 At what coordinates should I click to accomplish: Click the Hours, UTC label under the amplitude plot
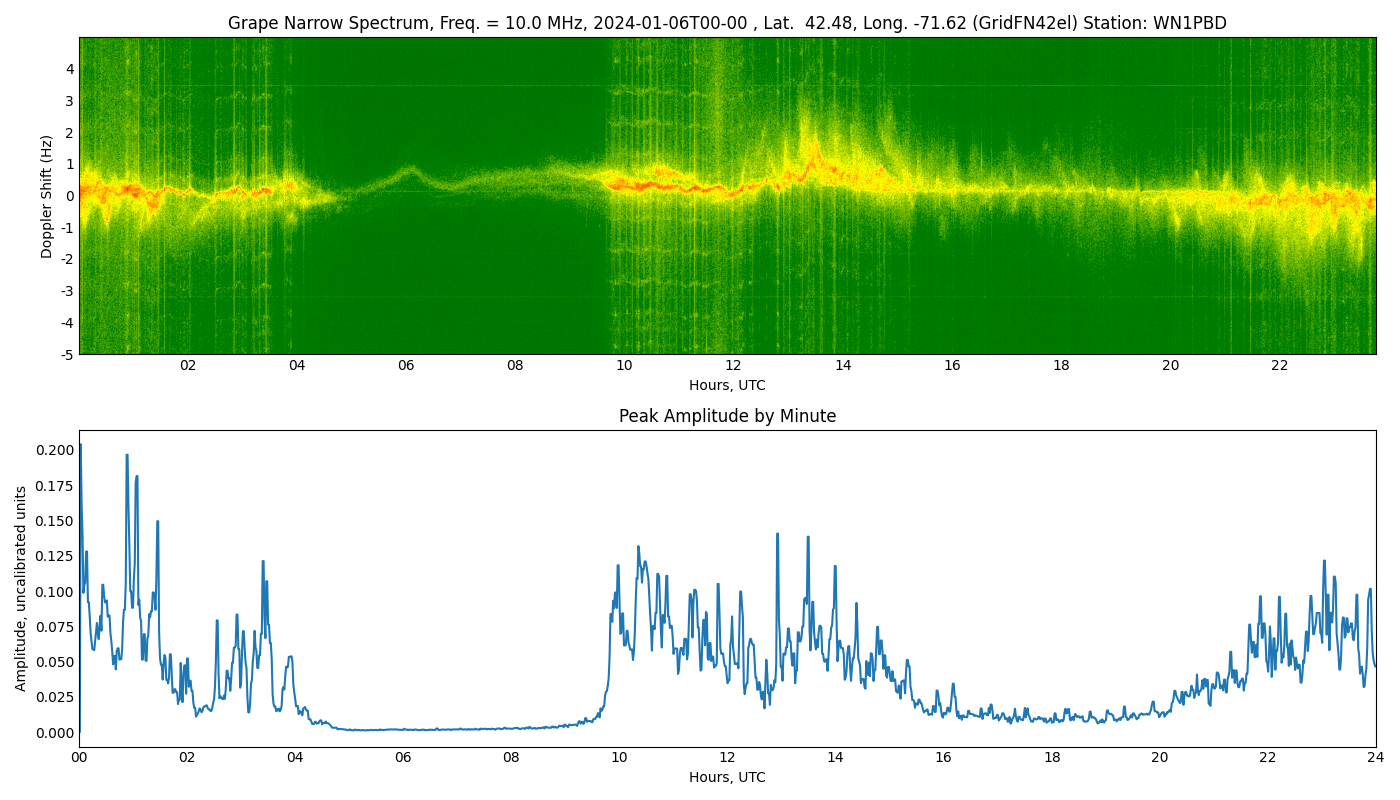point(727,777)
